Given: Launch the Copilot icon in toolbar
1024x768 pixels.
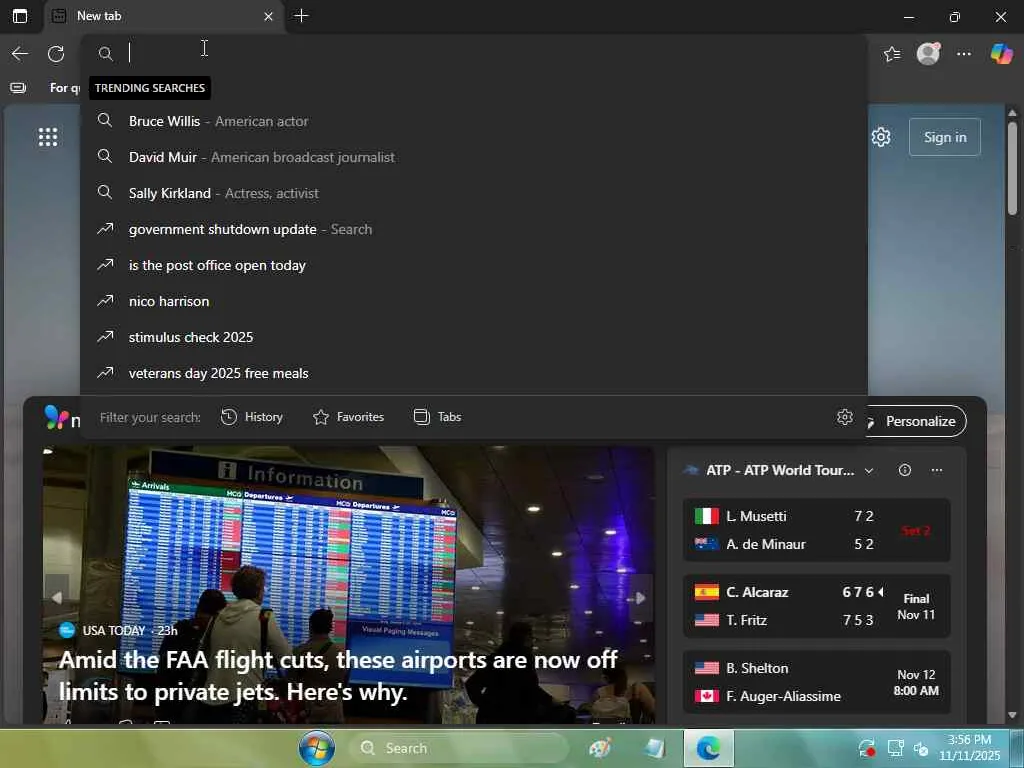Looking at the screenshot, I should (x=1001, y=53).
